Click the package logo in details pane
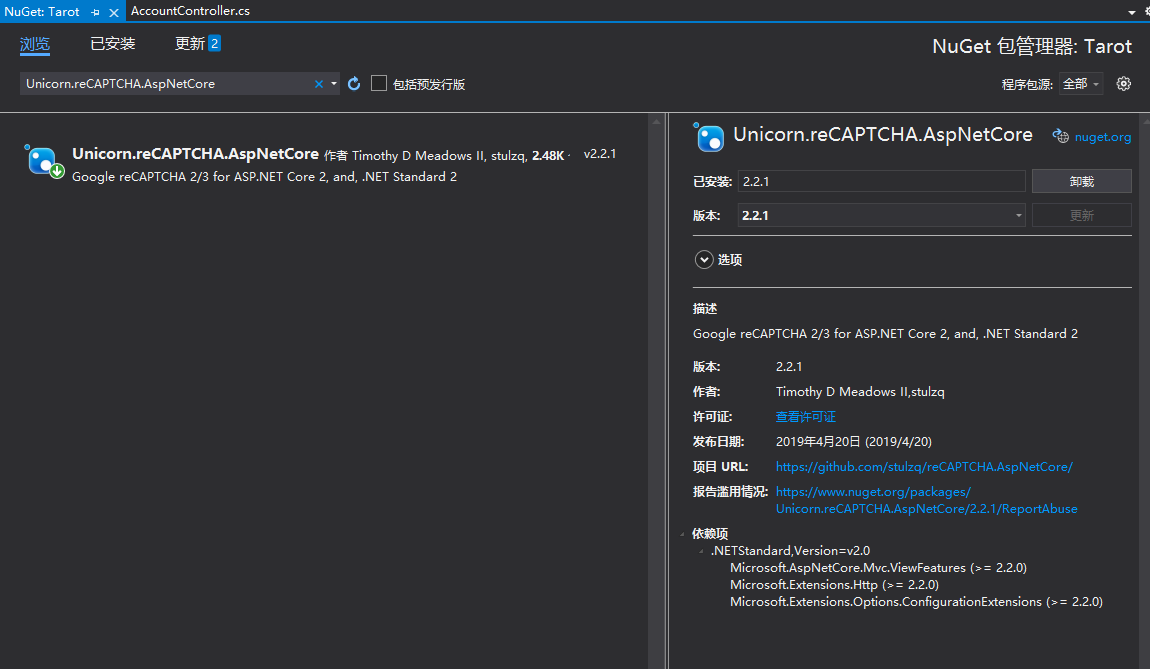 click(x=710, y=137)
